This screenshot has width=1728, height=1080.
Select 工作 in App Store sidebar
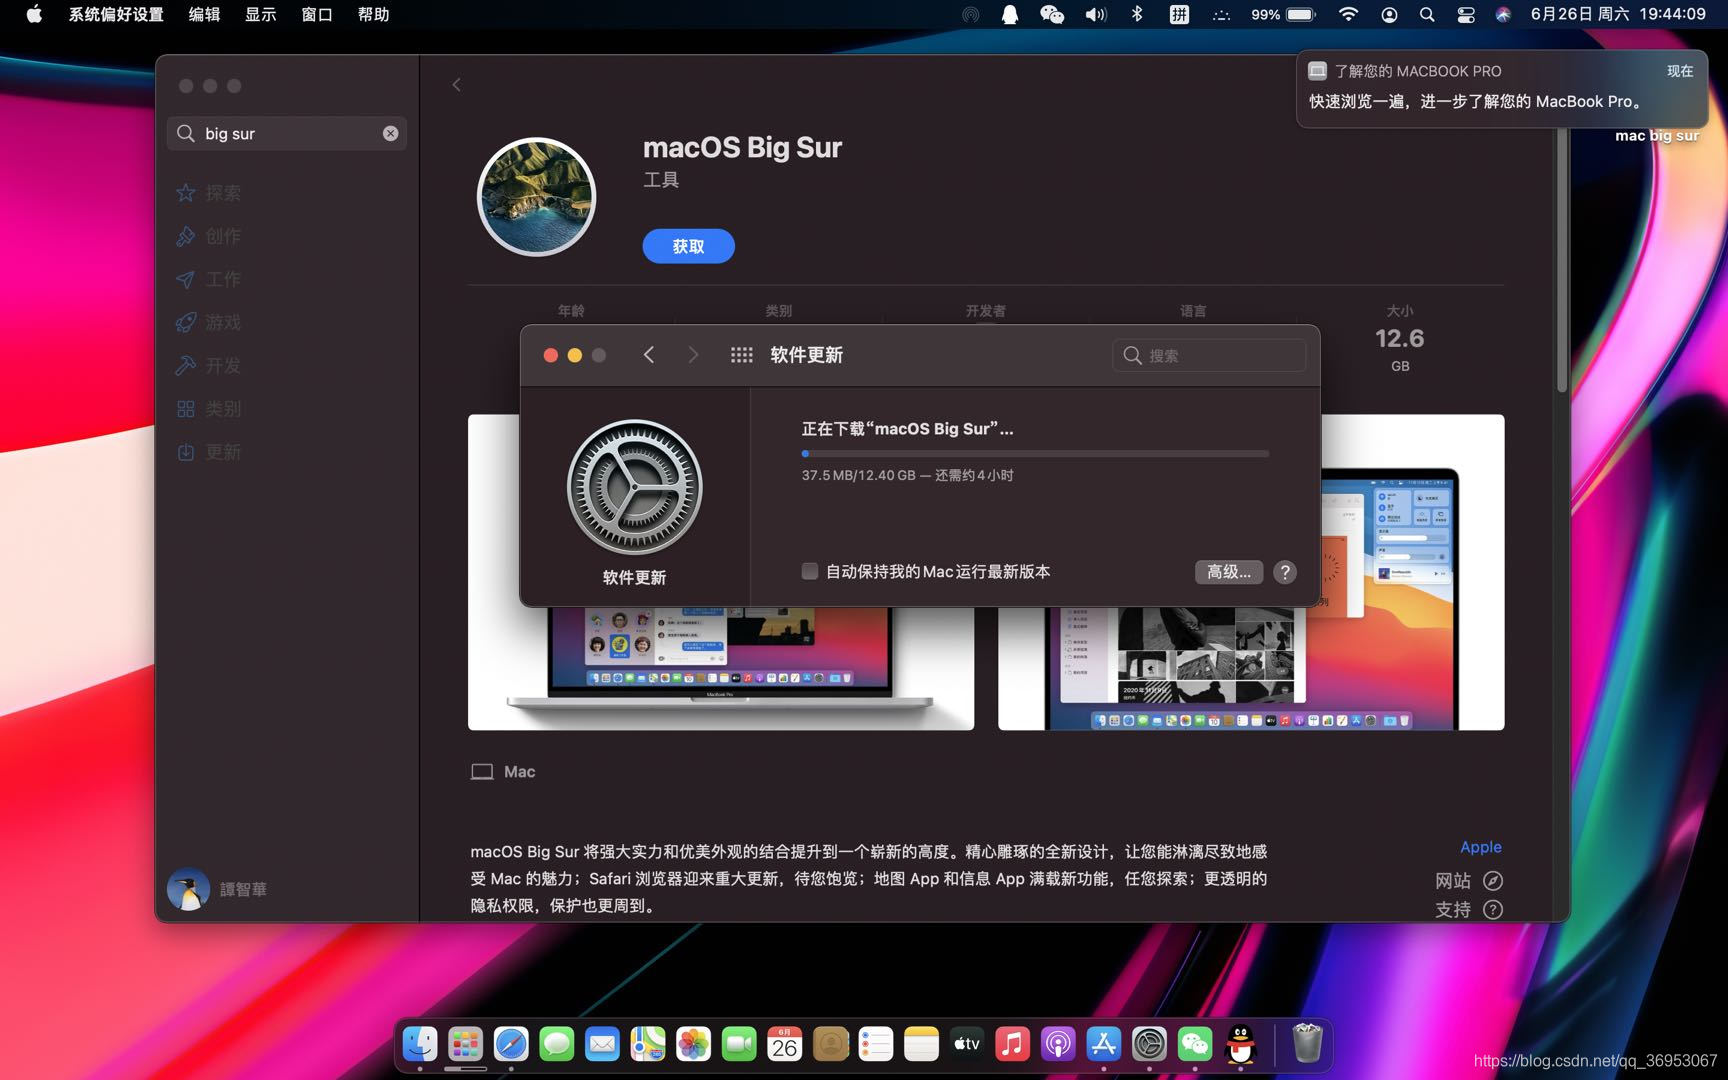pos(209,279)
